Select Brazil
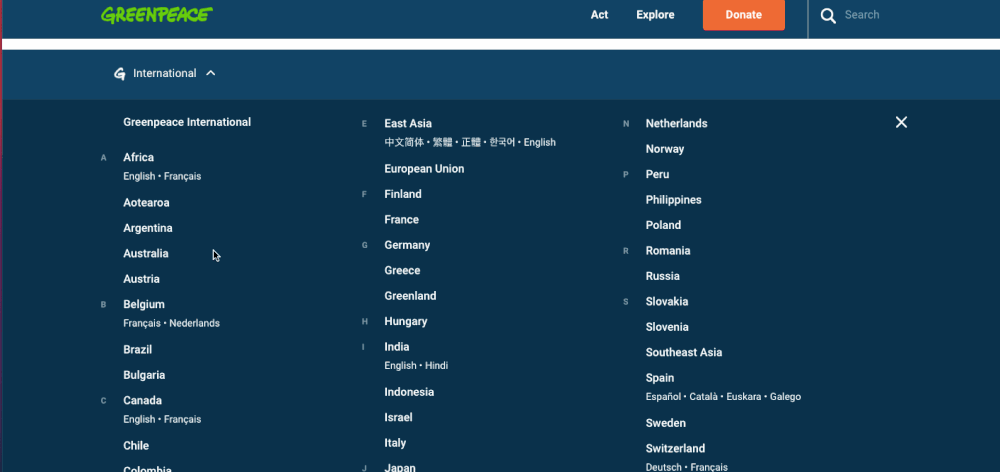 [x=137, y=350]
